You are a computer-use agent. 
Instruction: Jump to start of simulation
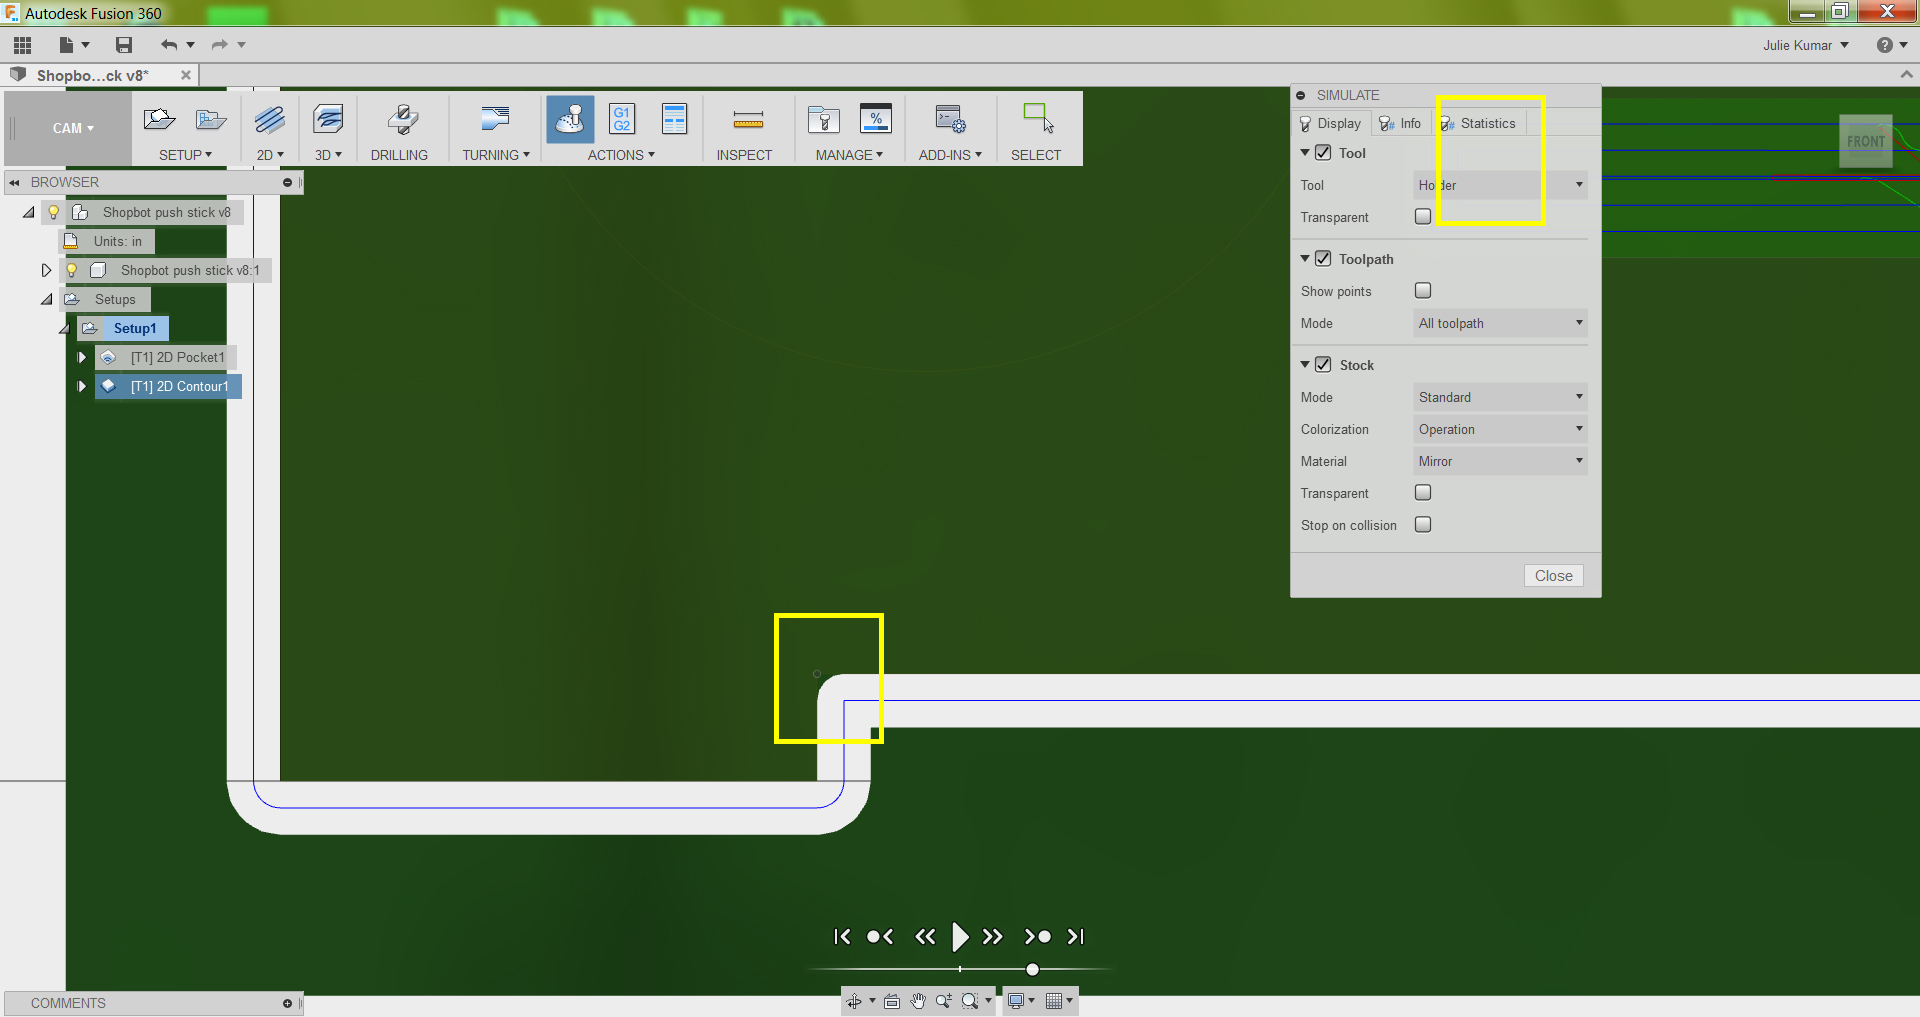click(842, 937)
